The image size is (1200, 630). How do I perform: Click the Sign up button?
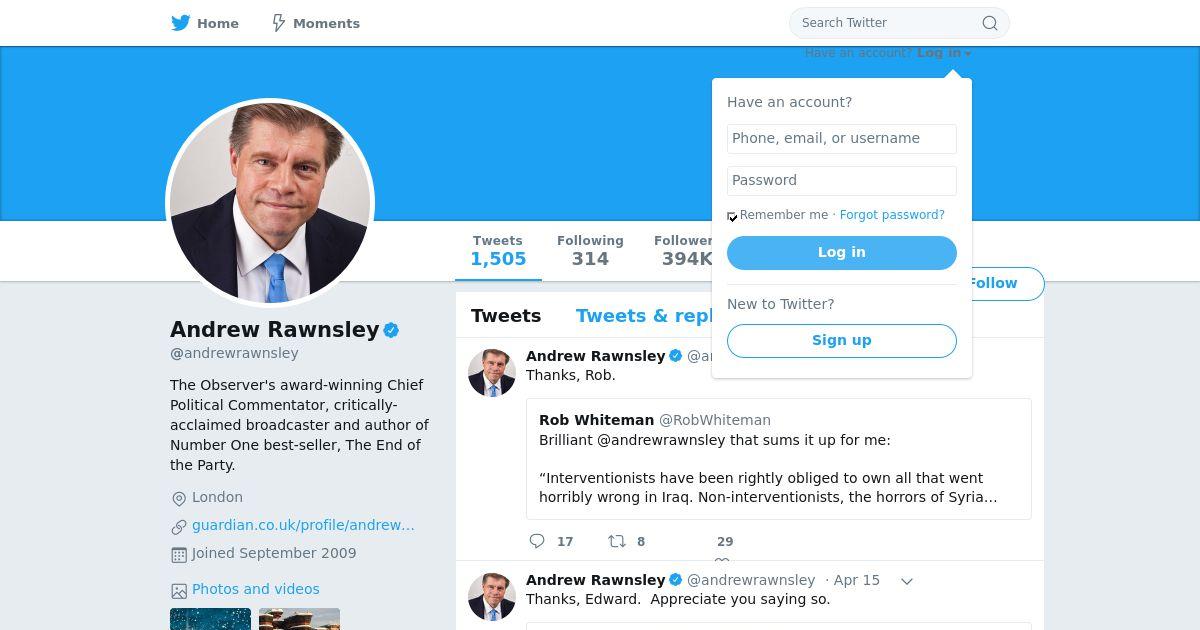click(842, 341)
